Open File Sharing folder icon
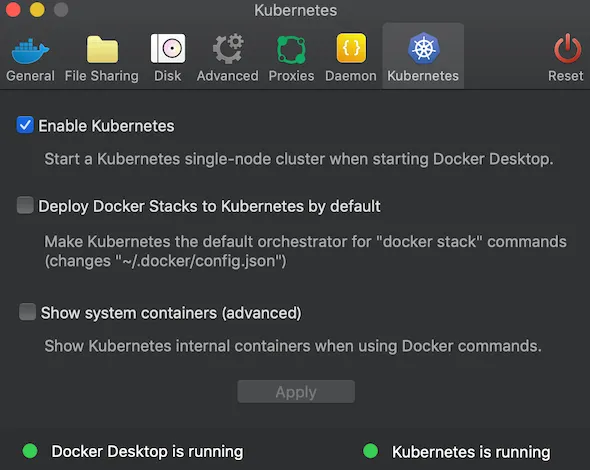Viewport: 590px width, 470px height. (102, 49)
